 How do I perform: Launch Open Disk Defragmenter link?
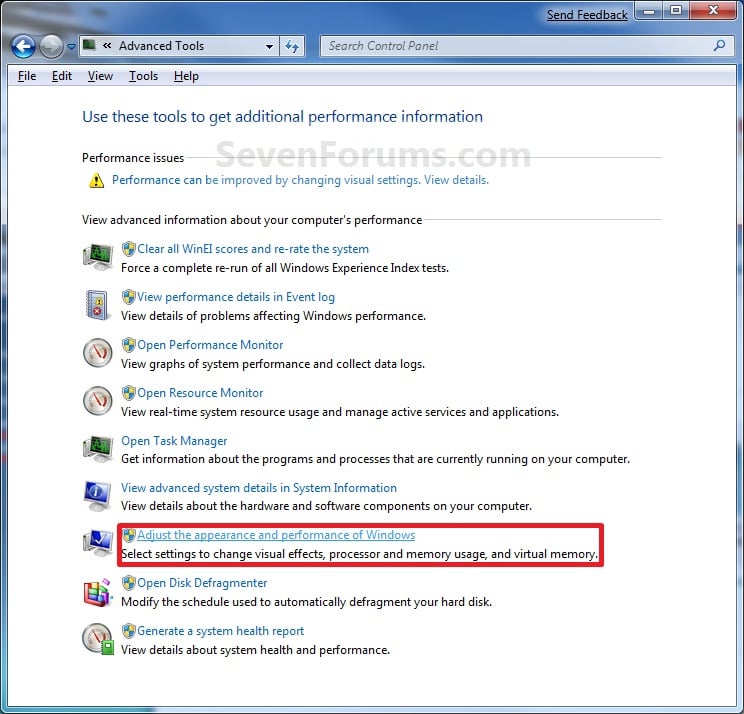(202, 583)
